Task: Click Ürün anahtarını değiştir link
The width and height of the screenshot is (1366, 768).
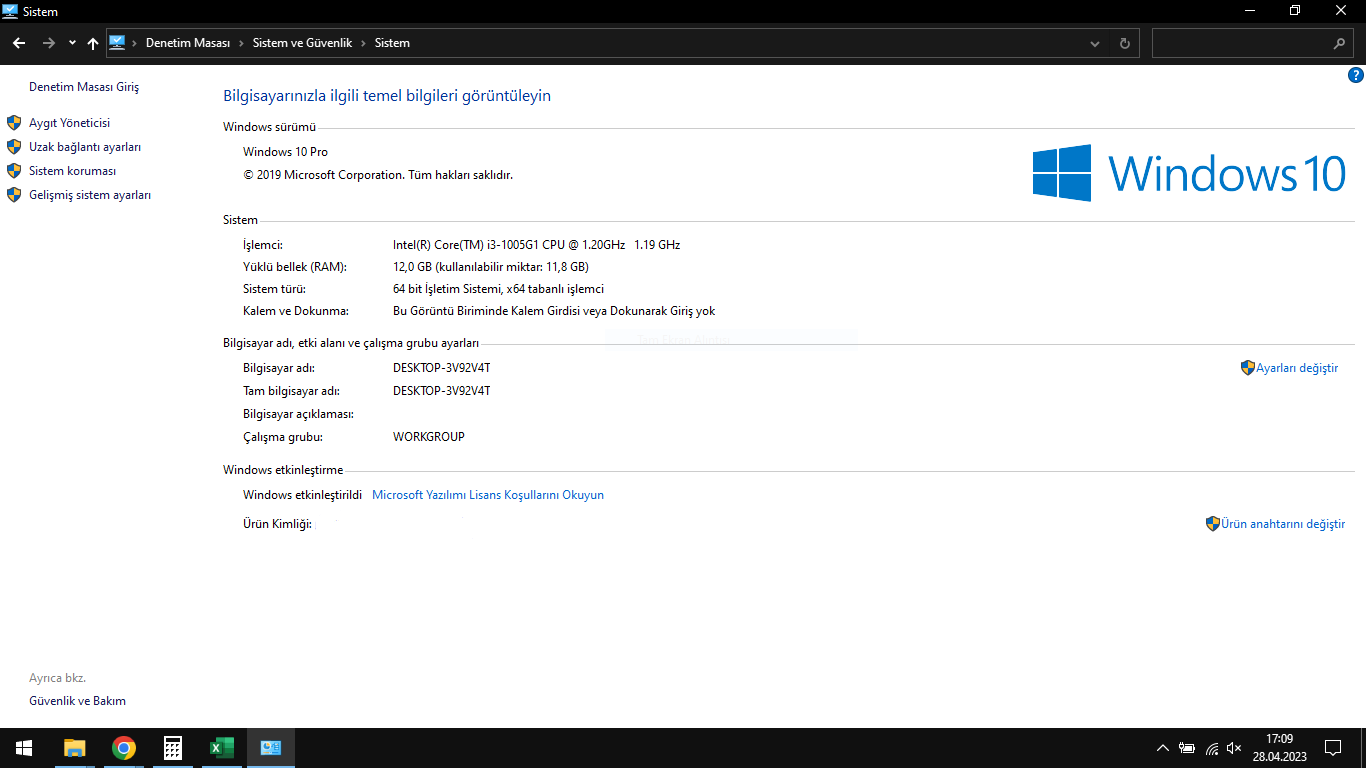Action: (x=1283, y=524)
